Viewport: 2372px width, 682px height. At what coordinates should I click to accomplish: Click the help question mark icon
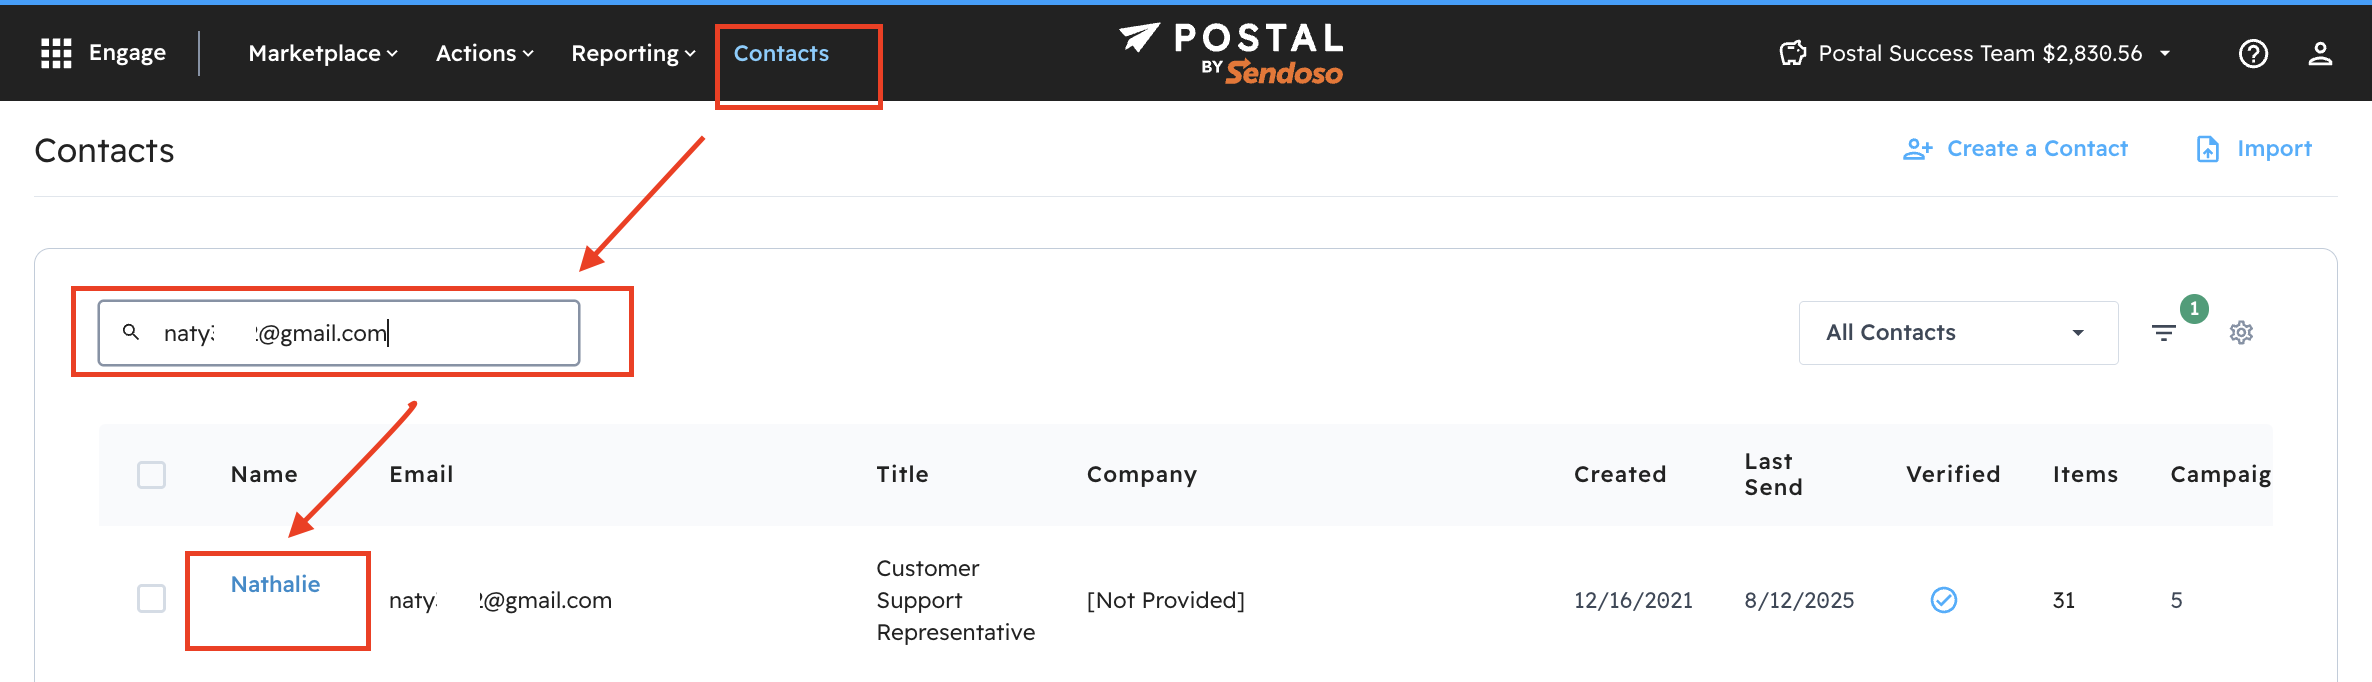tap(2253, 53)
